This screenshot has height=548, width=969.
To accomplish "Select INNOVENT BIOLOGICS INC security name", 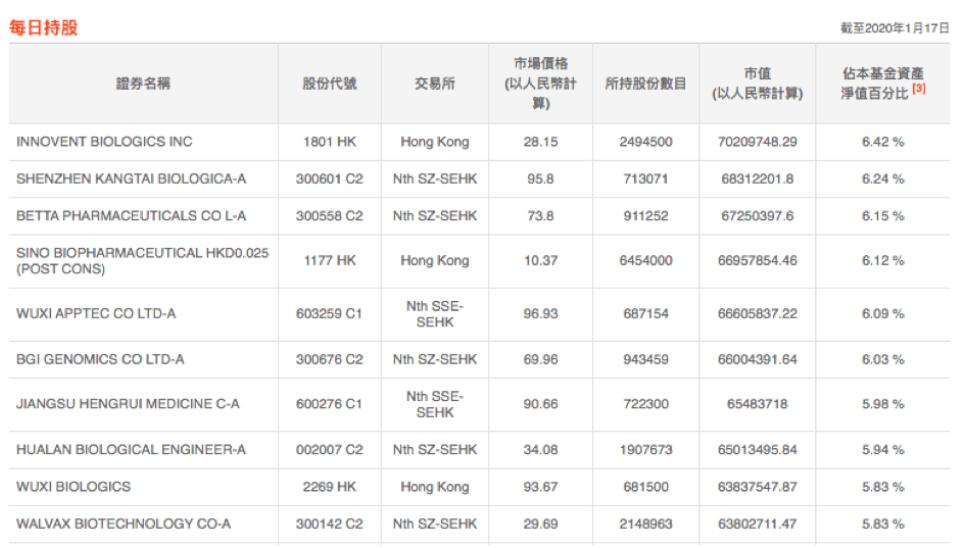I will point(104,141).
